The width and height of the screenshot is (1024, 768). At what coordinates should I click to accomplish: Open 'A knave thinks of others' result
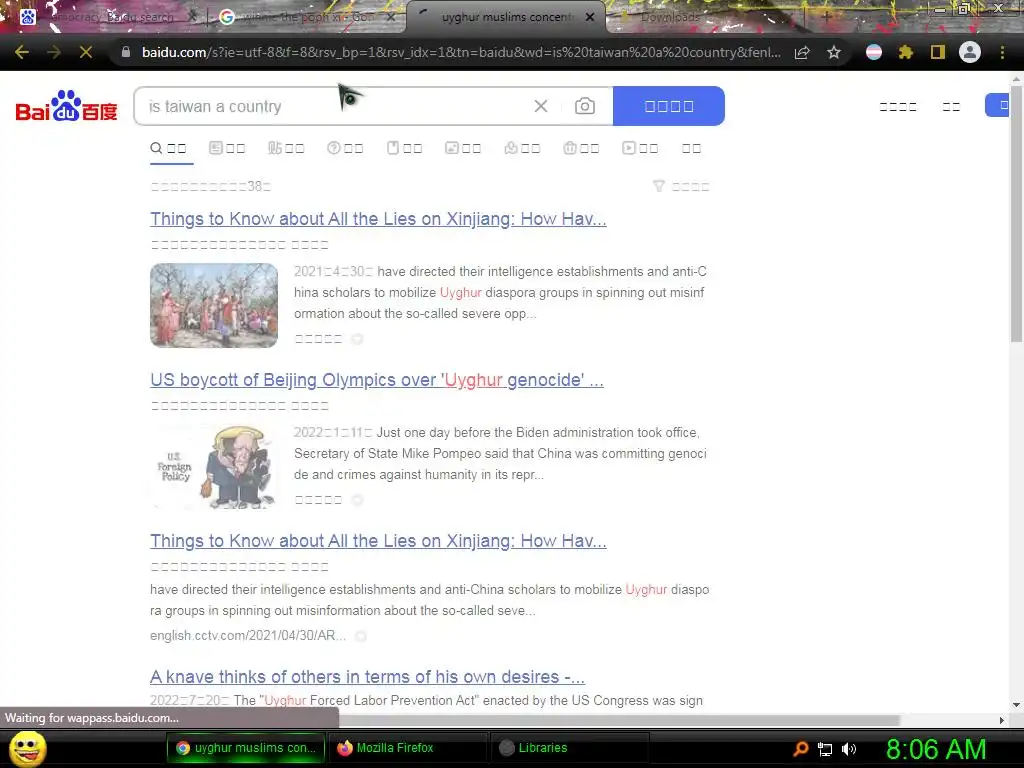click(367, 677)
